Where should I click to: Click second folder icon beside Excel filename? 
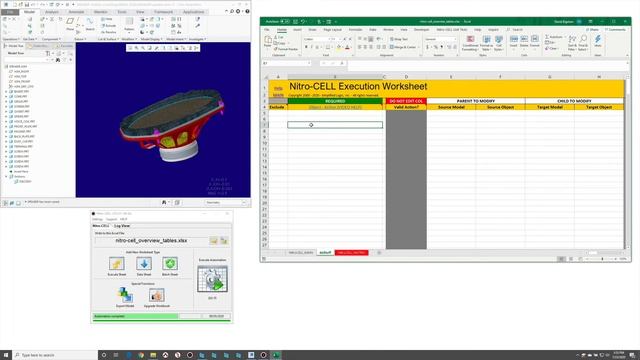pos(224,241)
